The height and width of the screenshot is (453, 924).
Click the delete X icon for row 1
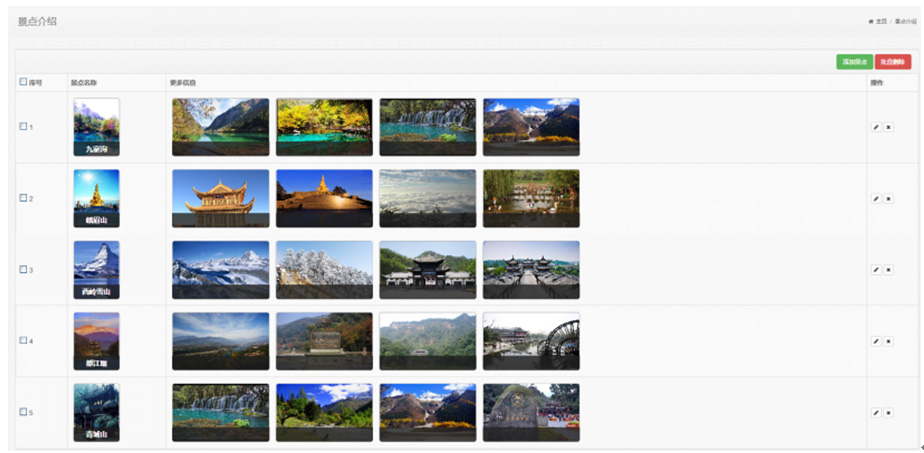[x=889, y=127]
